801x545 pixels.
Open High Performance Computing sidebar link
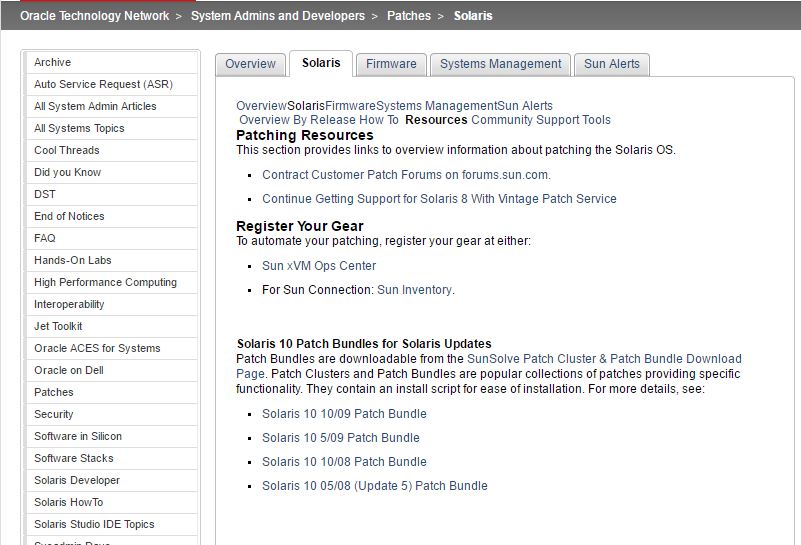[x=111, y=282]
